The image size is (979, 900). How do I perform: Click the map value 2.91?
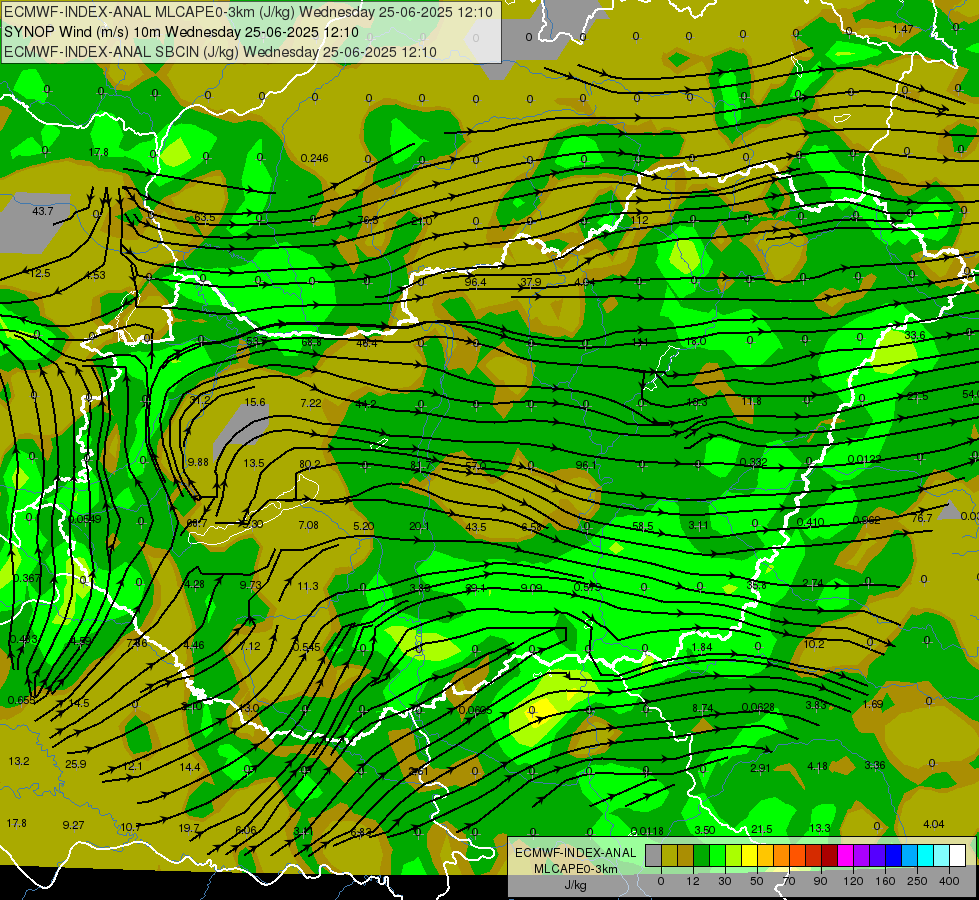tap(760, 768)
